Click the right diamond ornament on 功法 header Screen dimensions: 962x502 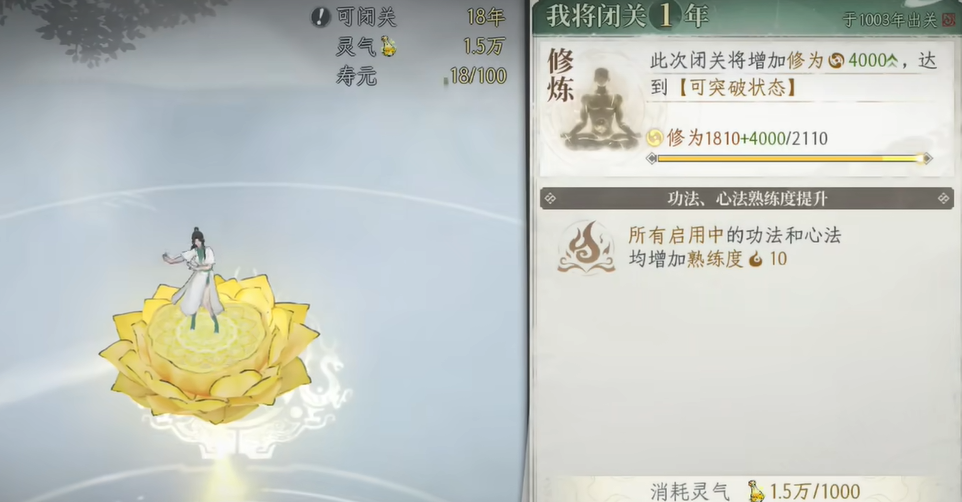click(x=944, y=198)
